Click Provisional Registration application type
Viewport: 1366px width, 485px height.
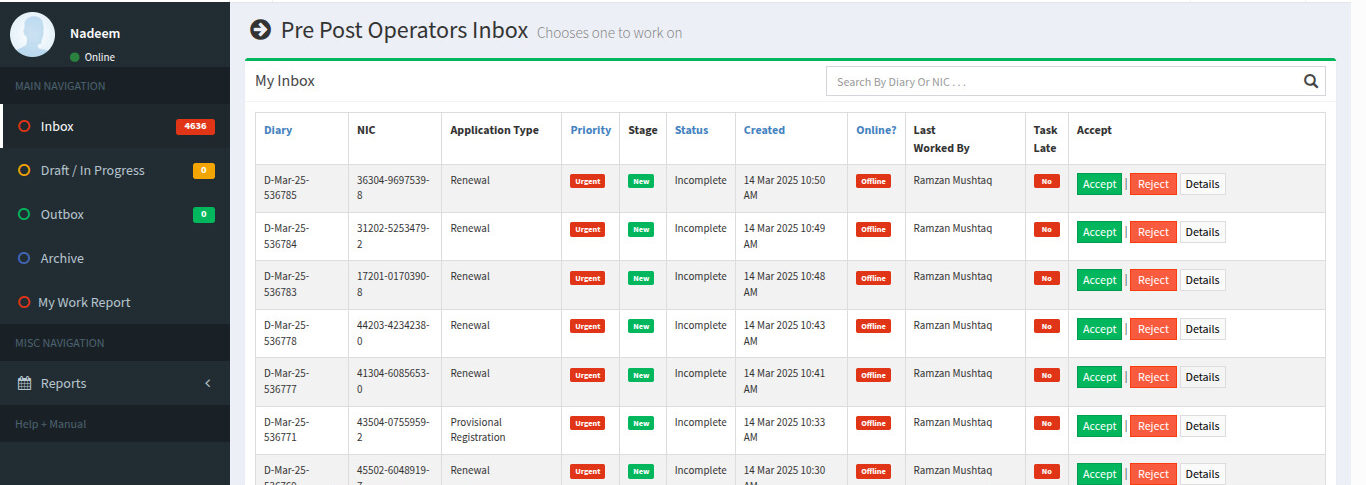tap(478, 430)
